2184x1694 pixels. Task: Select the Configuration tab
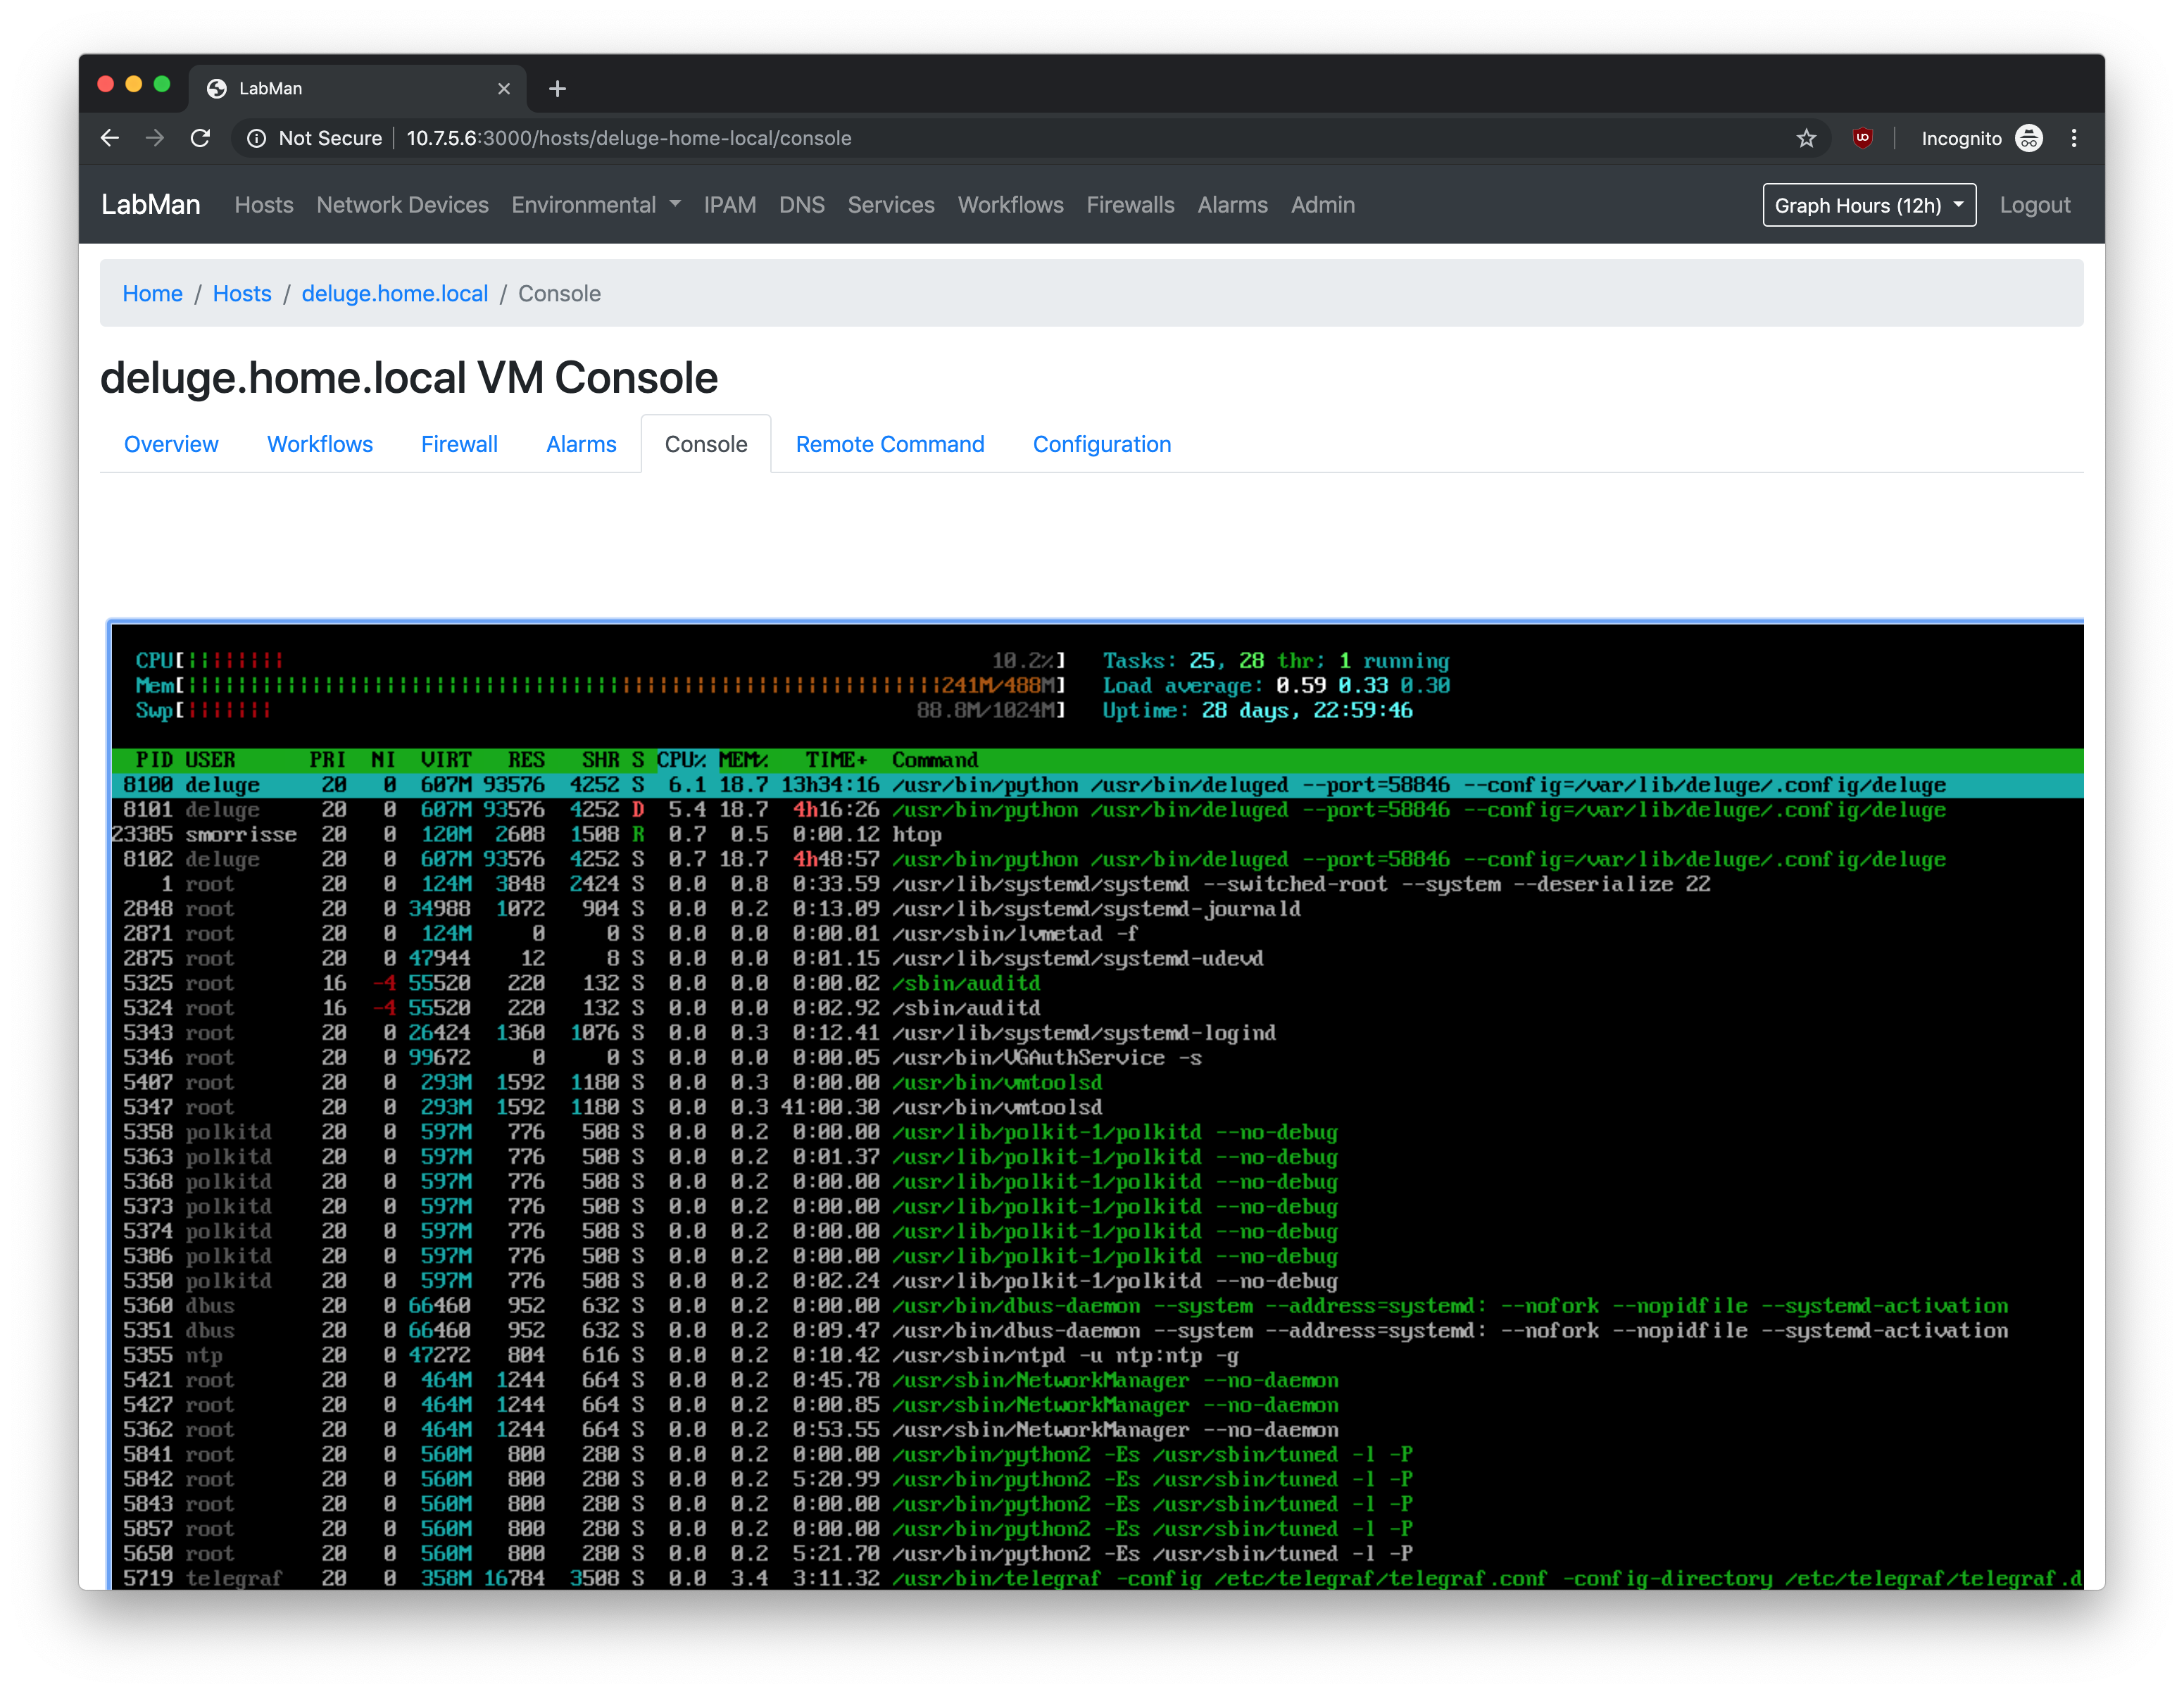1101,444
